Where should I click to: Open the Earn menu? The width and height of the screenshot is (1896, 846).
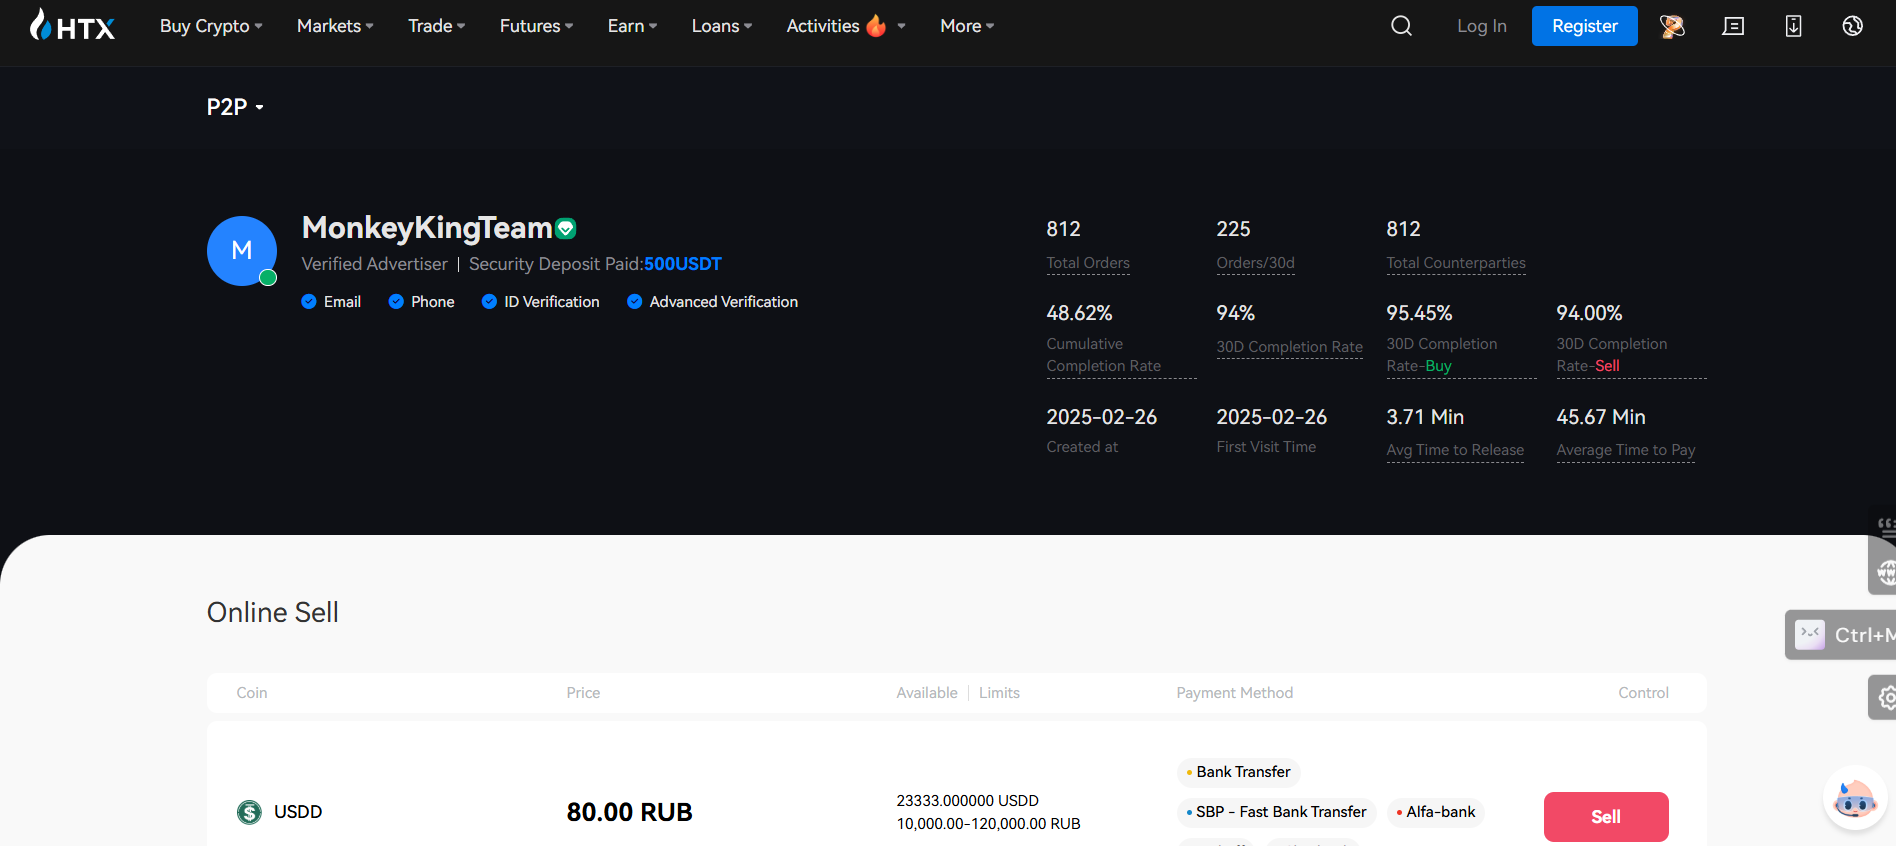pyautogui.click(x=632, y=26)
